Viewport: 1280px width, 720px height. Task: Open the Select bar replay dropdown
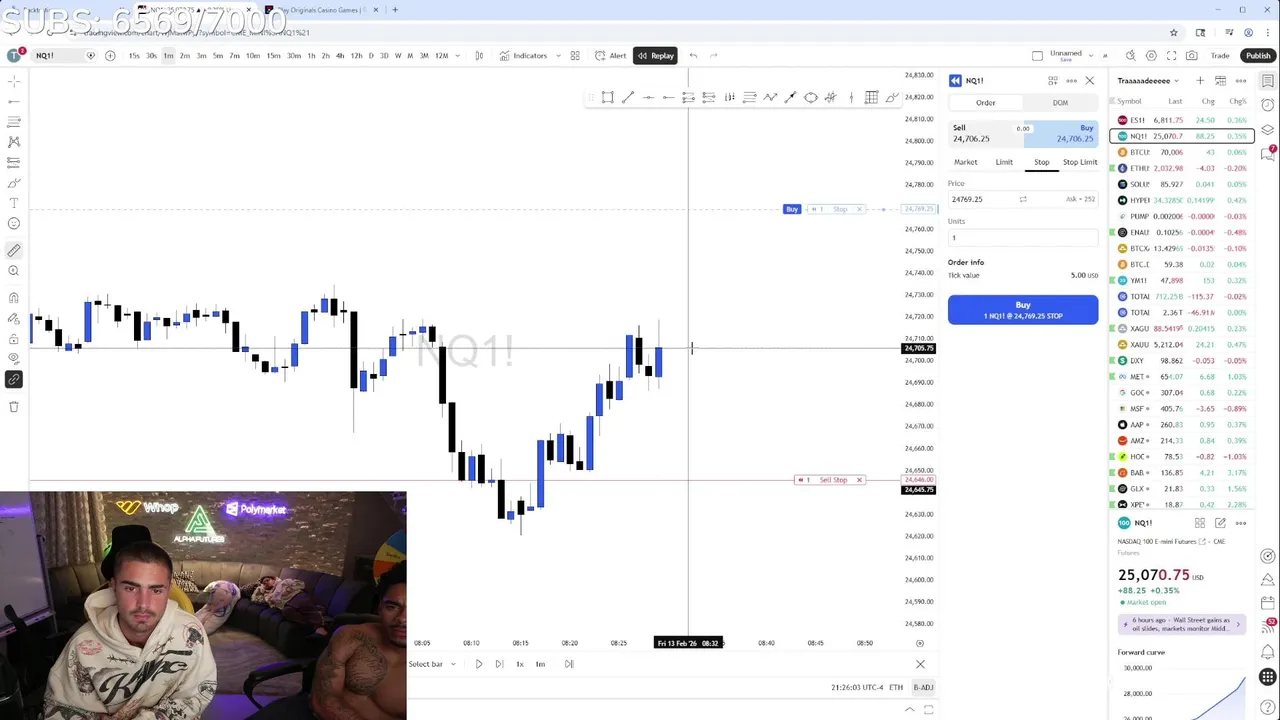click(432, 664)
